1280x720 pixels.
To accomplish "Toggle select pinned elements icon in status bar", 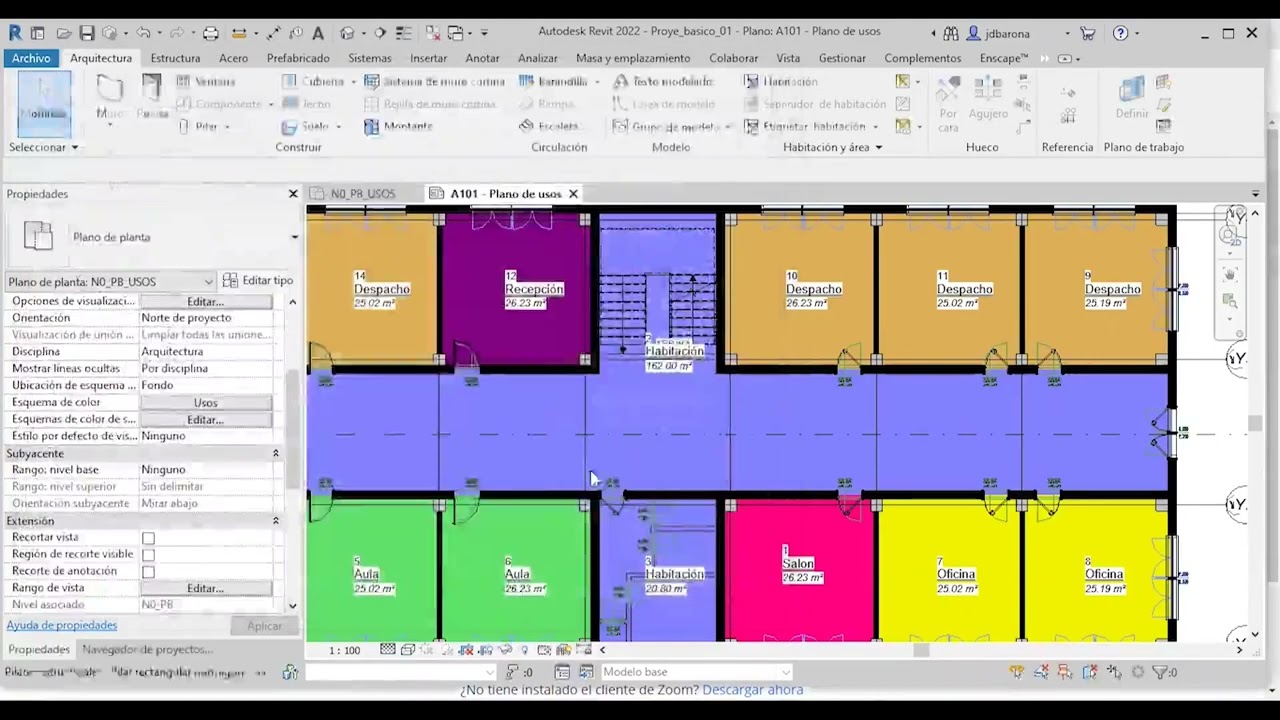I will [x=1065, y=672].
